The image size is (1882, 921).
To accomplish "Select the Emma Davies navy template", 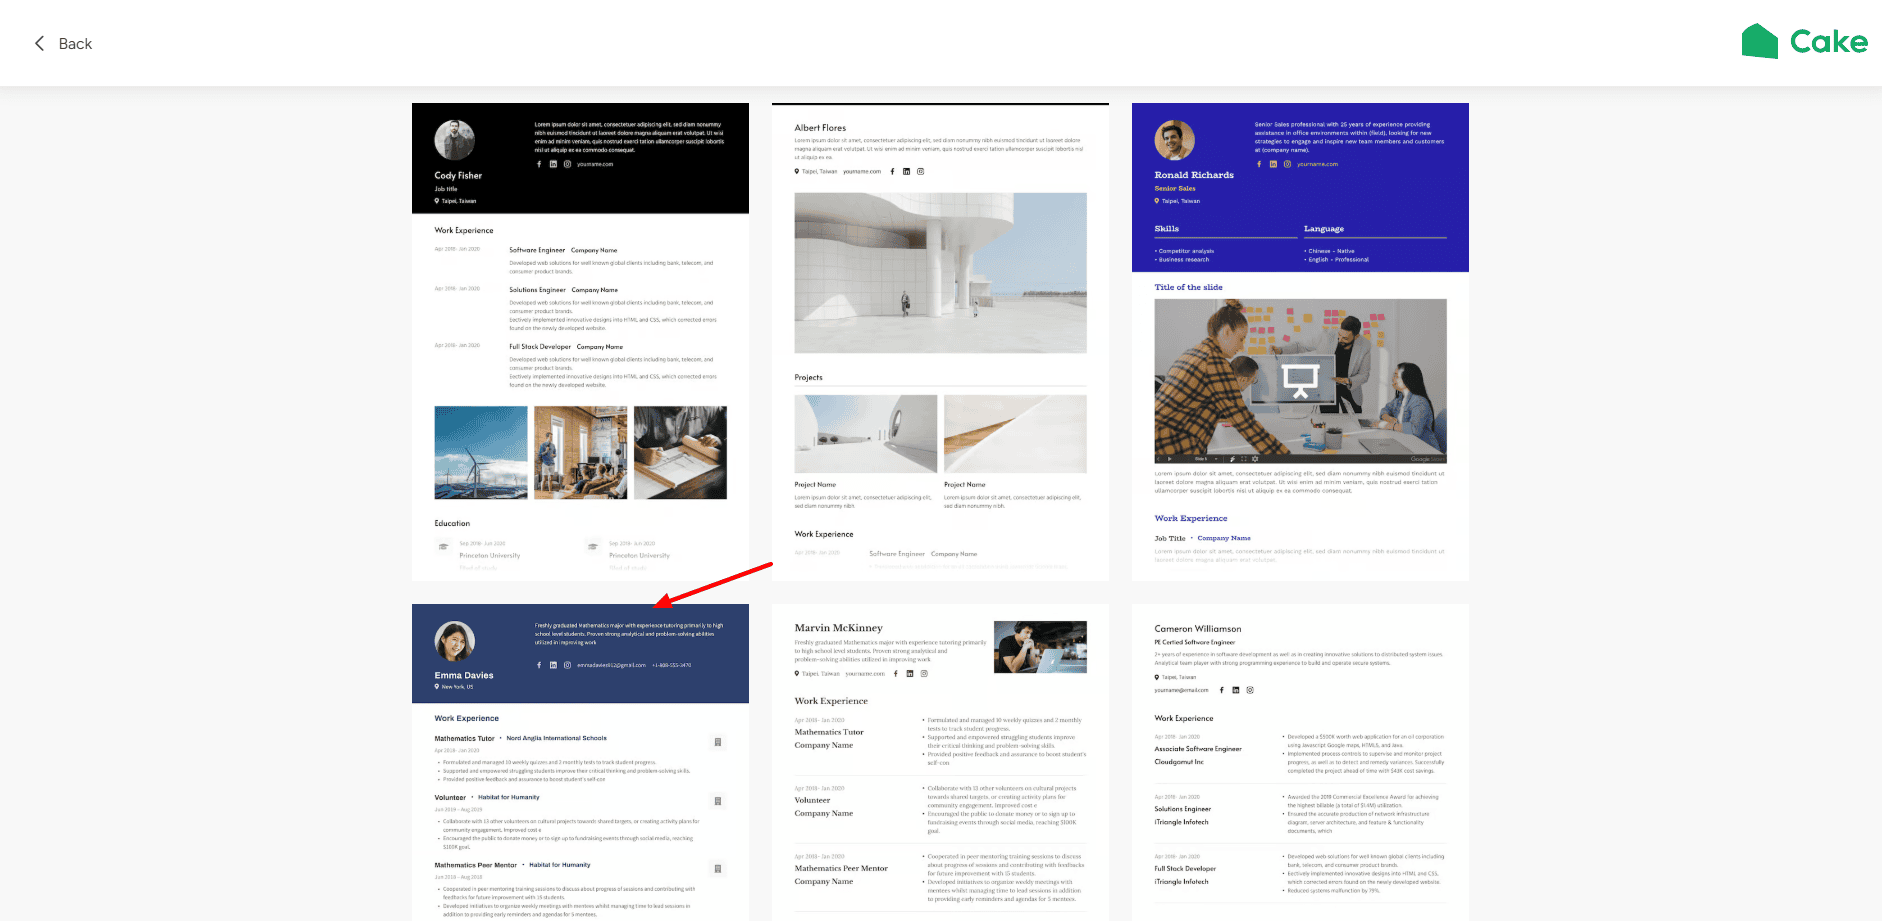I will click(x=580, y=760).
